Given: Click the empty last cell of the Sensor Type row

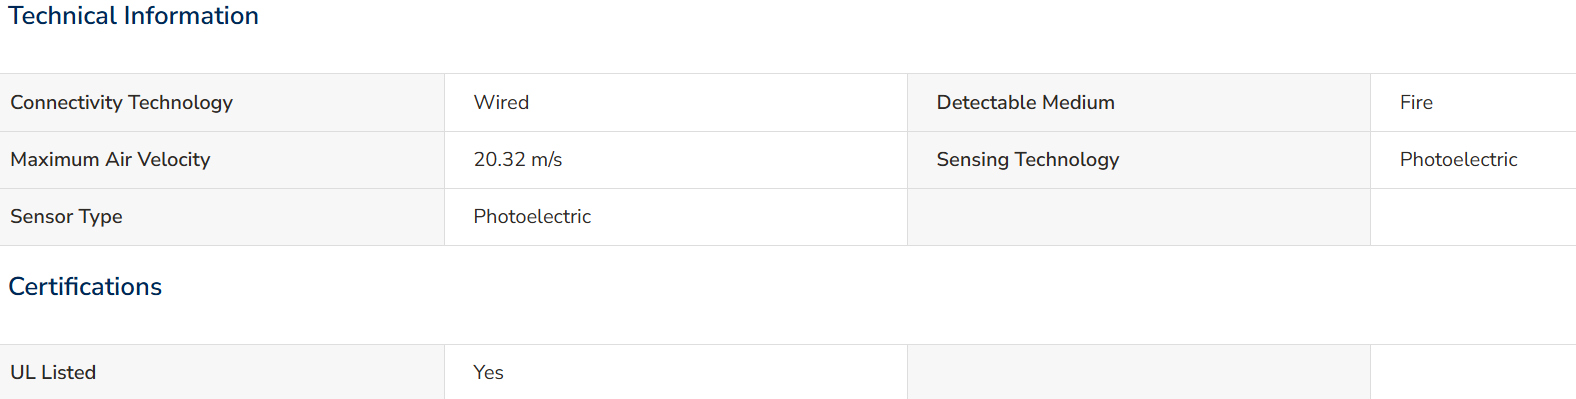Looking at the screenshot, I should pos(1473,217).
